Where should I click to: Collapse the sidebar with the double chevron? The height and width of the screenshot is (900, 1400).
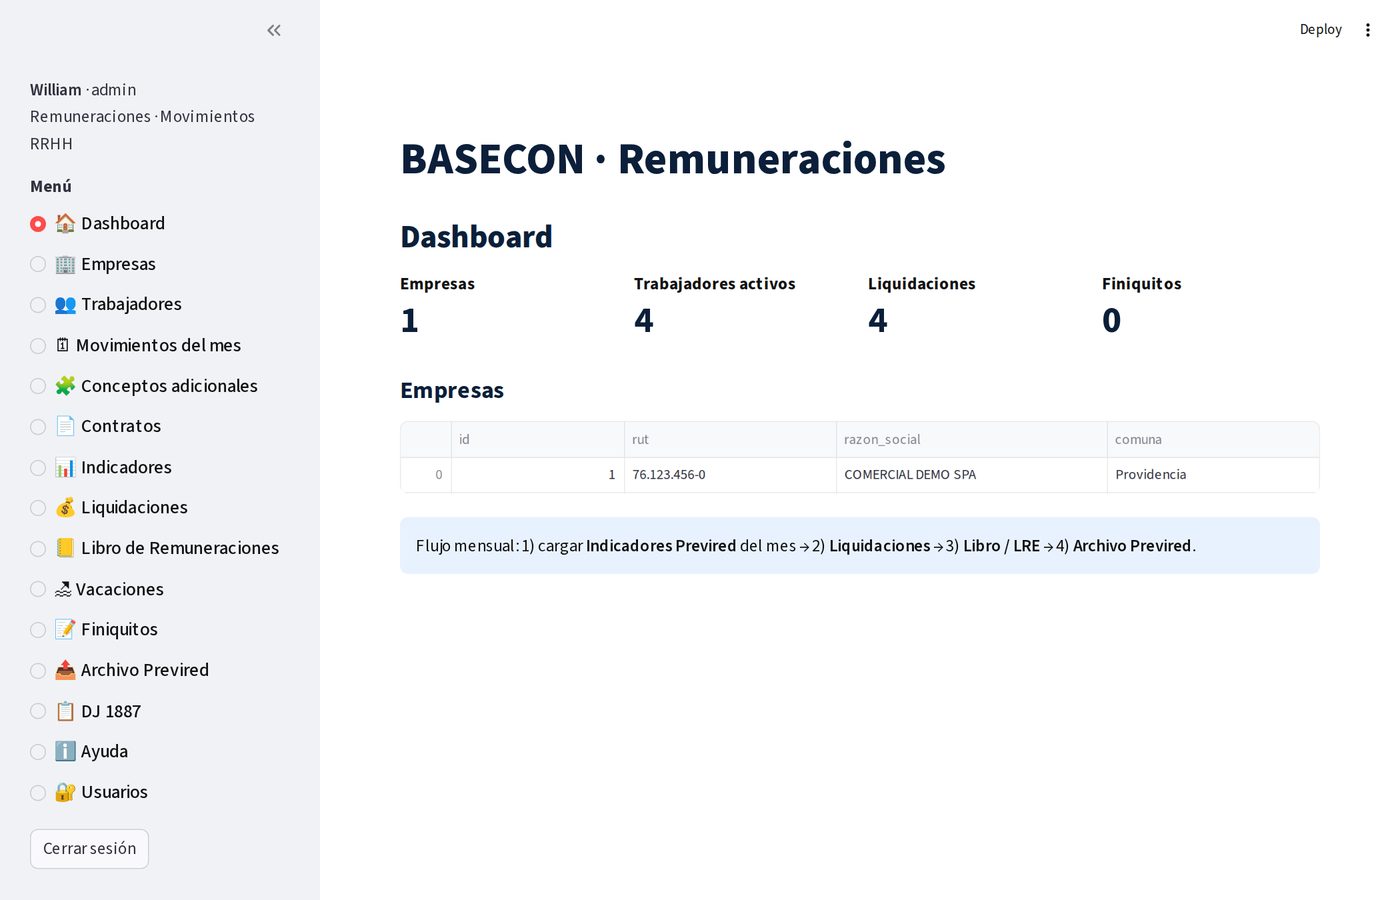pos(274,30)
